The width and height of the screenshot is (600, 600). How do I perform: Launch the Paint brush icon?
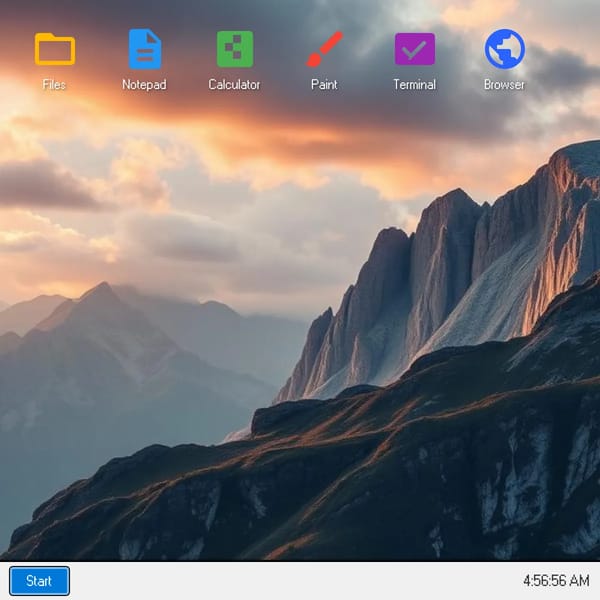[324, 49]
